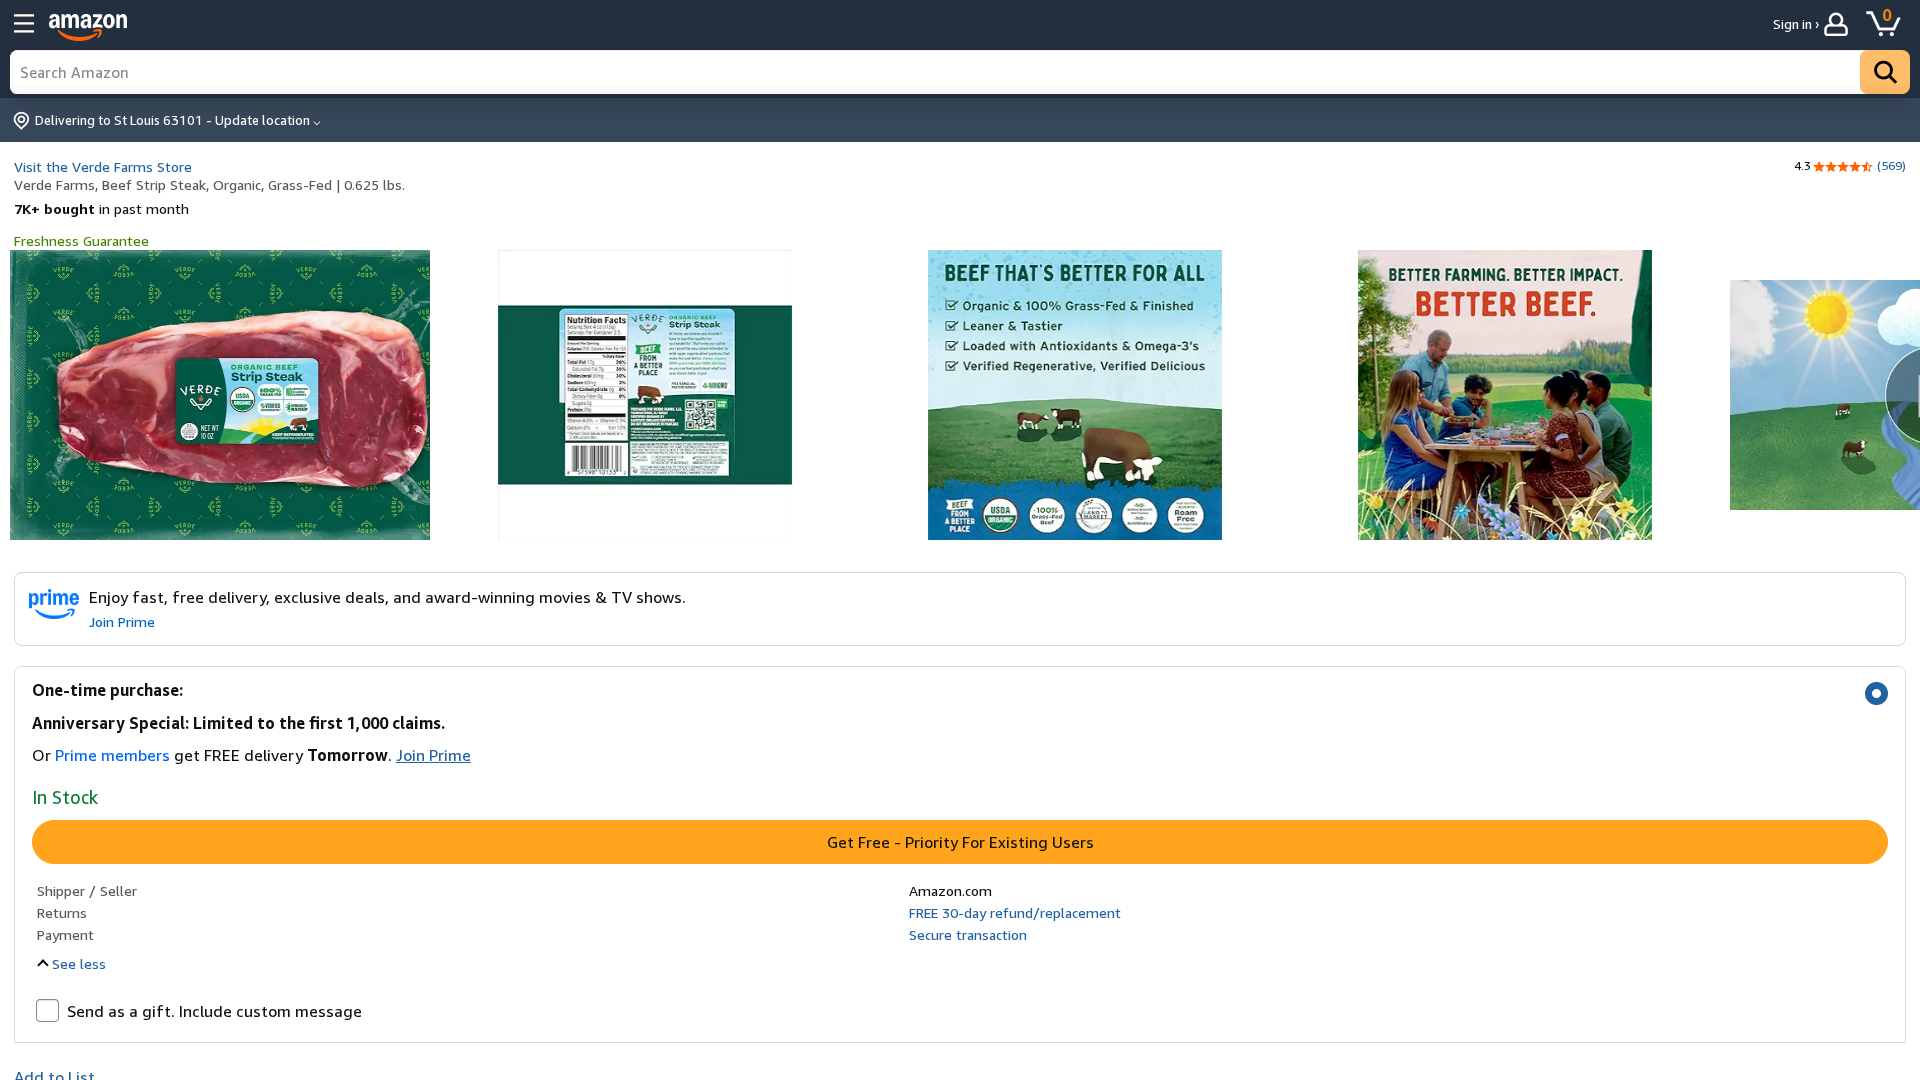The image size is (1920, 1080).
Task: Click the orange search magnifier button
Action: pos(1884,72)
